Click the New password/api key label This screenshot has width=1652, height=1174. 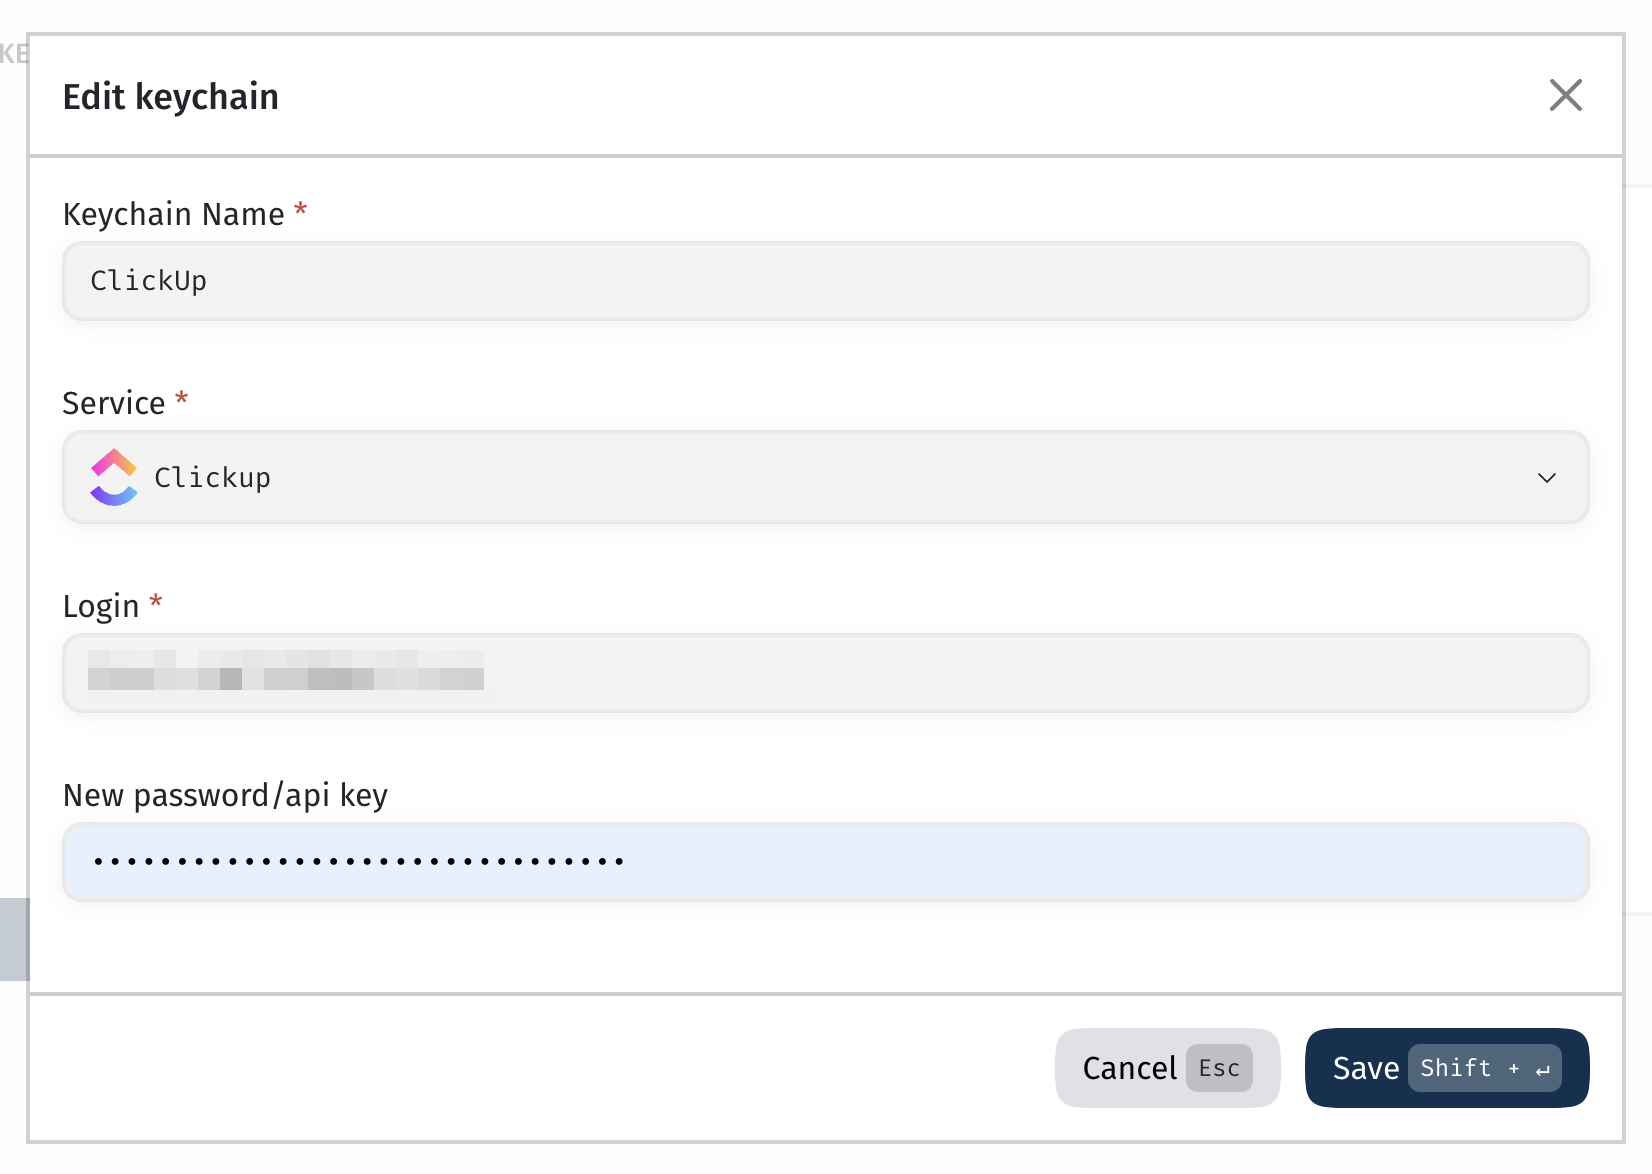coord(225,795)
